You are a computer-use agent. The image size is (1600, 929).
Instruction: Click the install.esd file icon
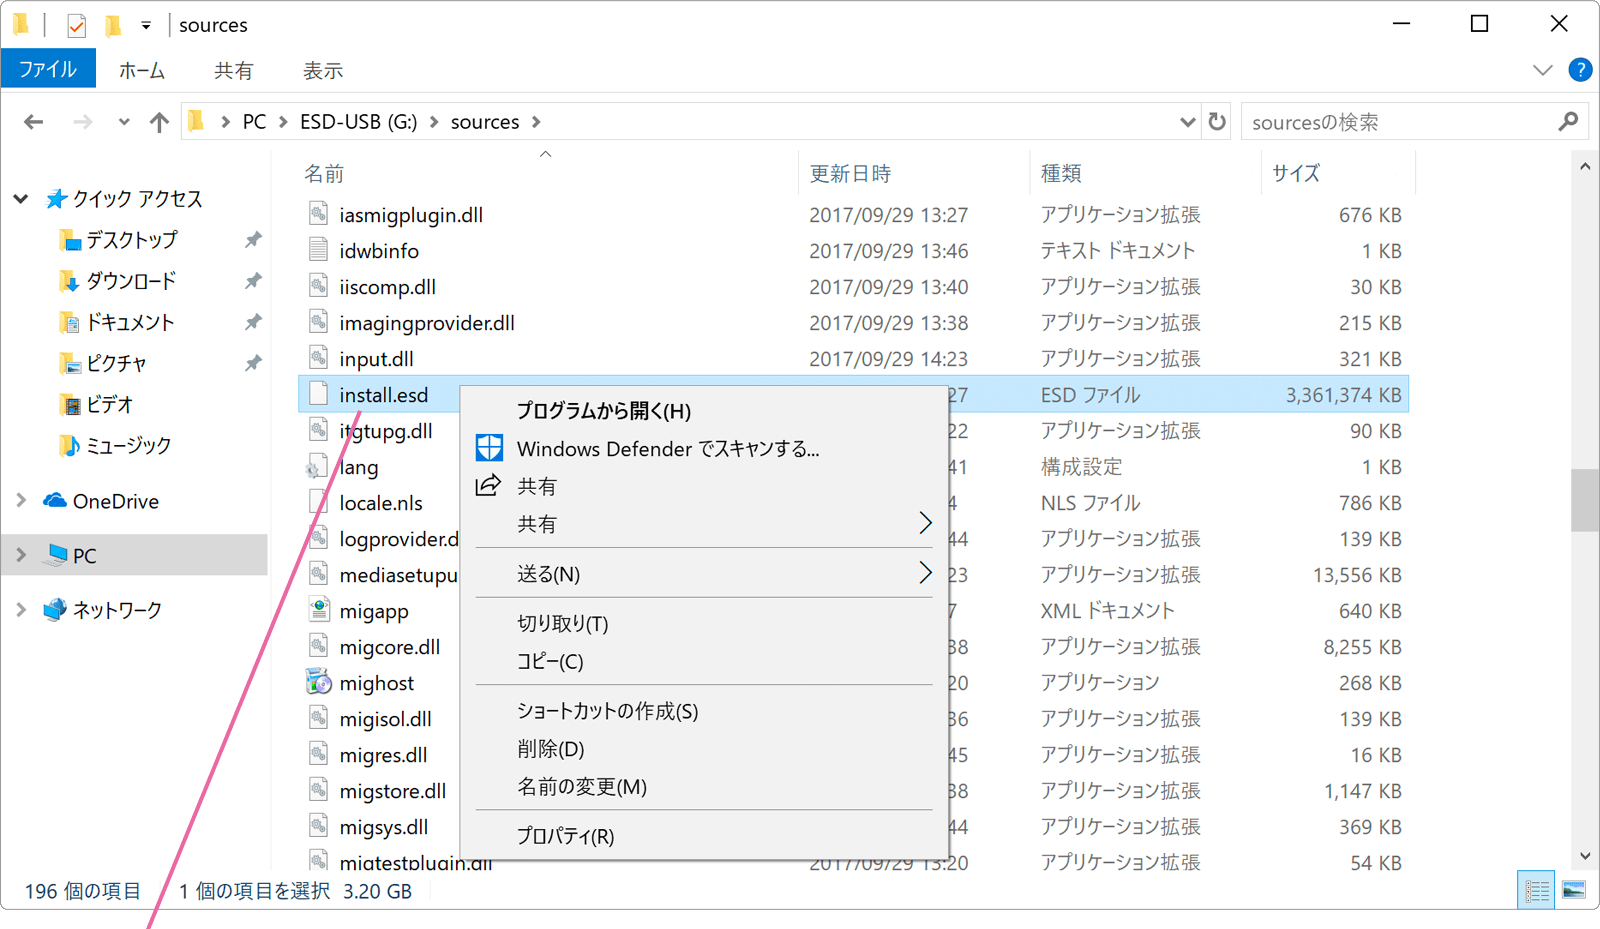[318, 394]
